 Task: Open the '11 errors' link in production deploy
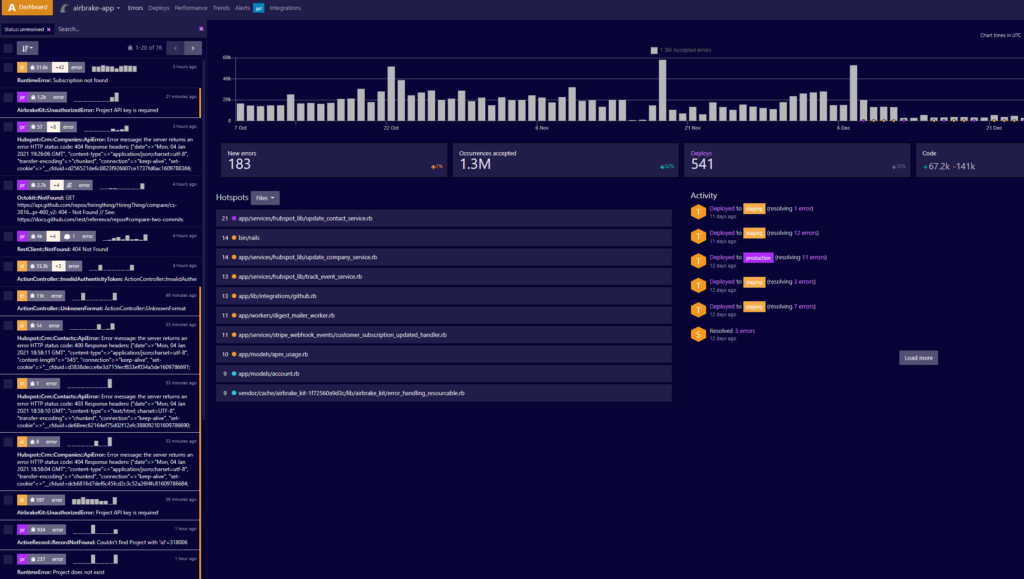[813, 257]
